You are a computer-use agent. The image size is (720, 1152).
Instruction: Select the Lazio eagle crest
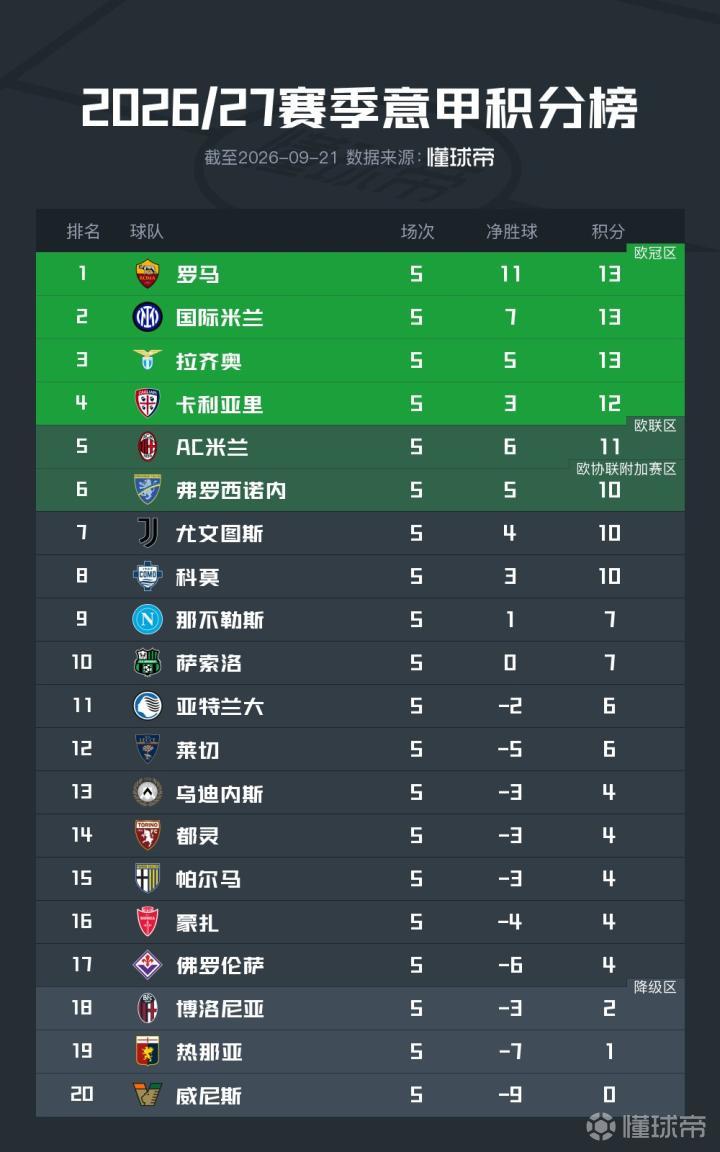pos(148,360)
